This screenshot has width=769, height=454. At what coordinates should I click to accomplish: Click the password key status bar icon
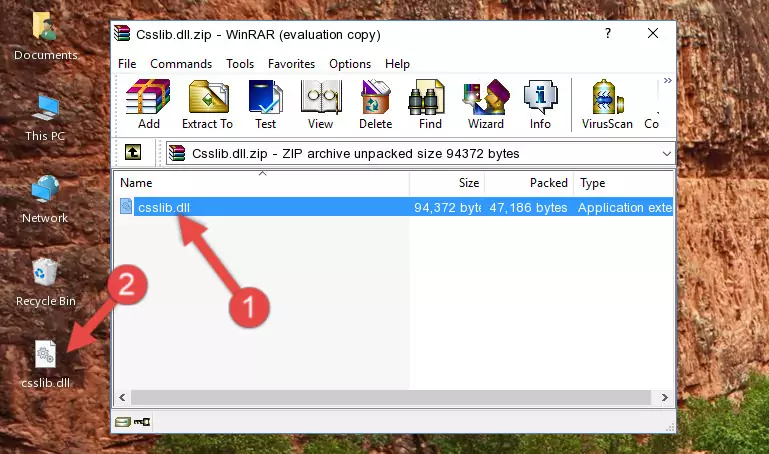[142, 422]
